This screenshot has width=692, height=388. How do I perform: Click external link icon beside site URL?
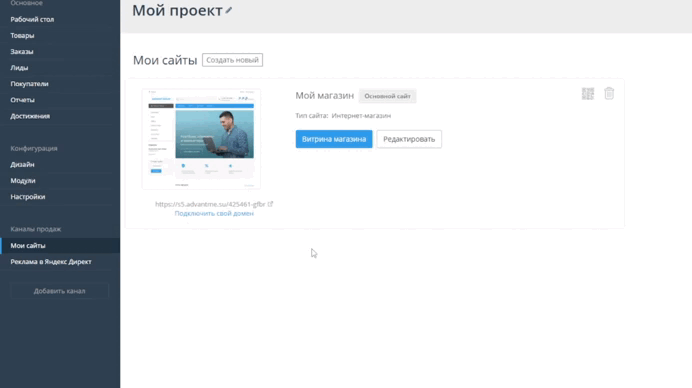pyautogui.click(x=271, y=204)
